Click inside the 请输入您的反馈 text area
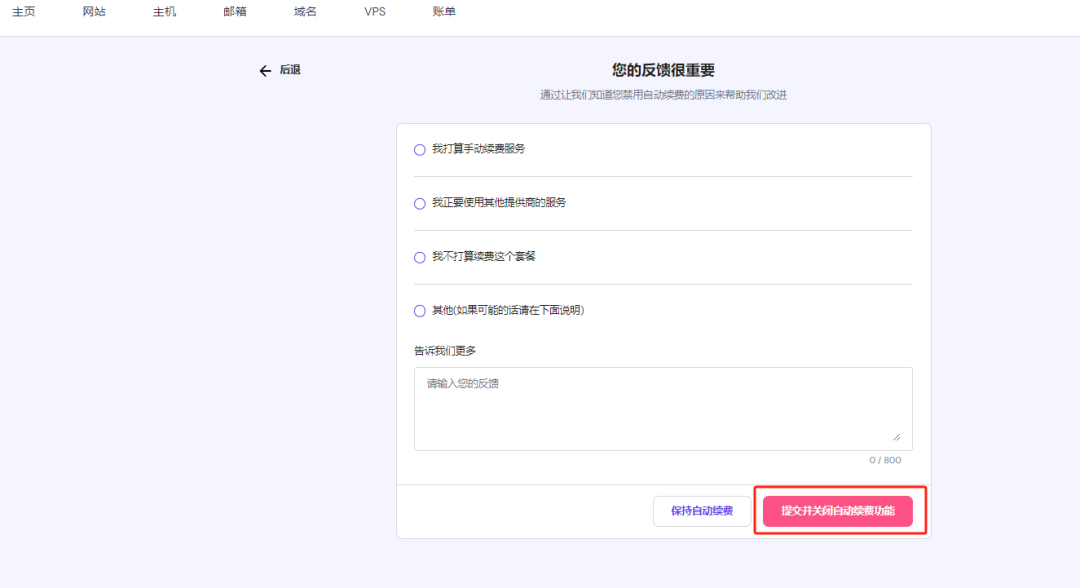This screenshot has height=588, width=1080. 663,408
